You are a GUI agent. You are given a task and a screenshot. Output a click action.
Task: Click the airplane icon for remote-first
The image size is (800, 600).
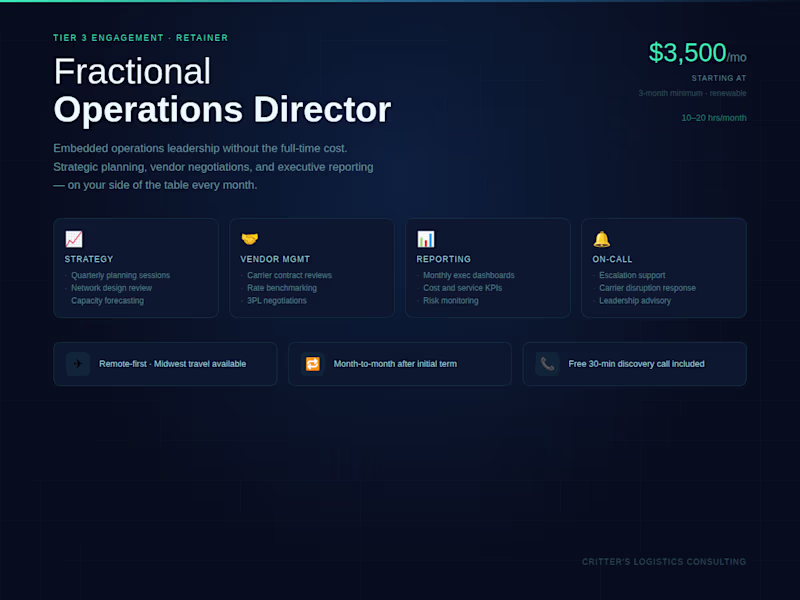(x=78, y=364)
